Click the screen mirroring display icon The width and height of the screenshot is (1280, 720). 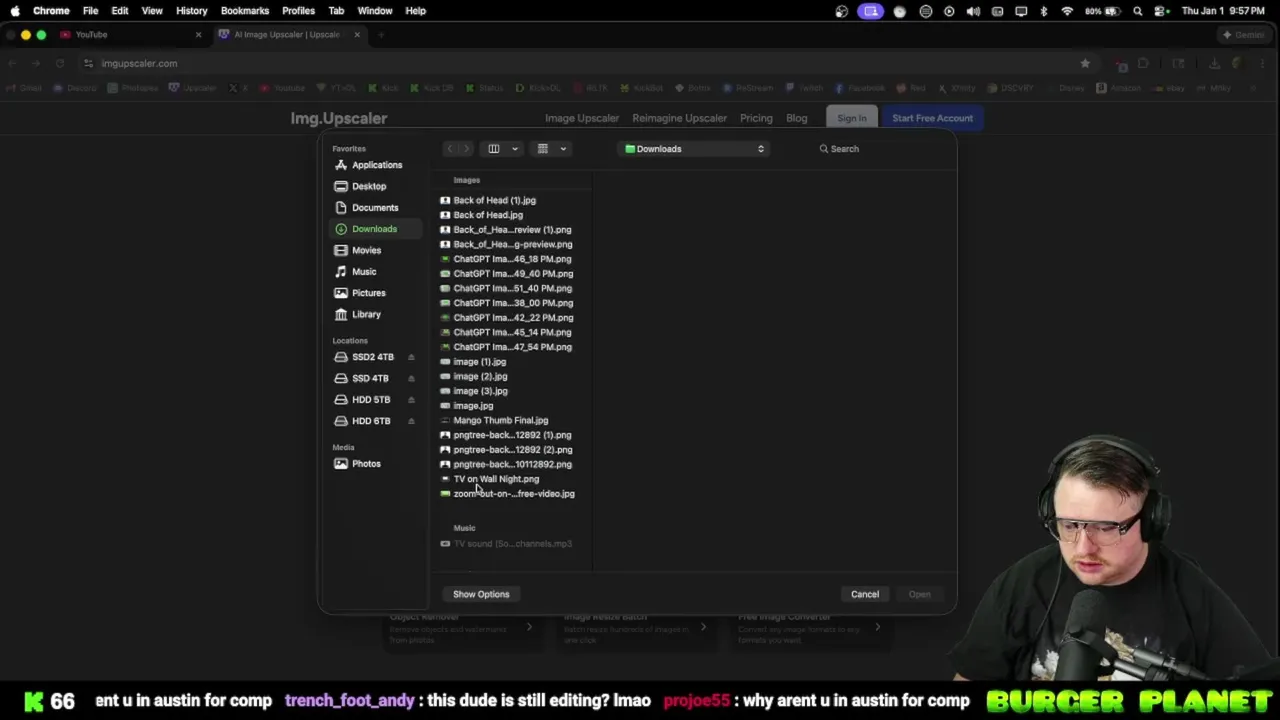[1021, 11]
